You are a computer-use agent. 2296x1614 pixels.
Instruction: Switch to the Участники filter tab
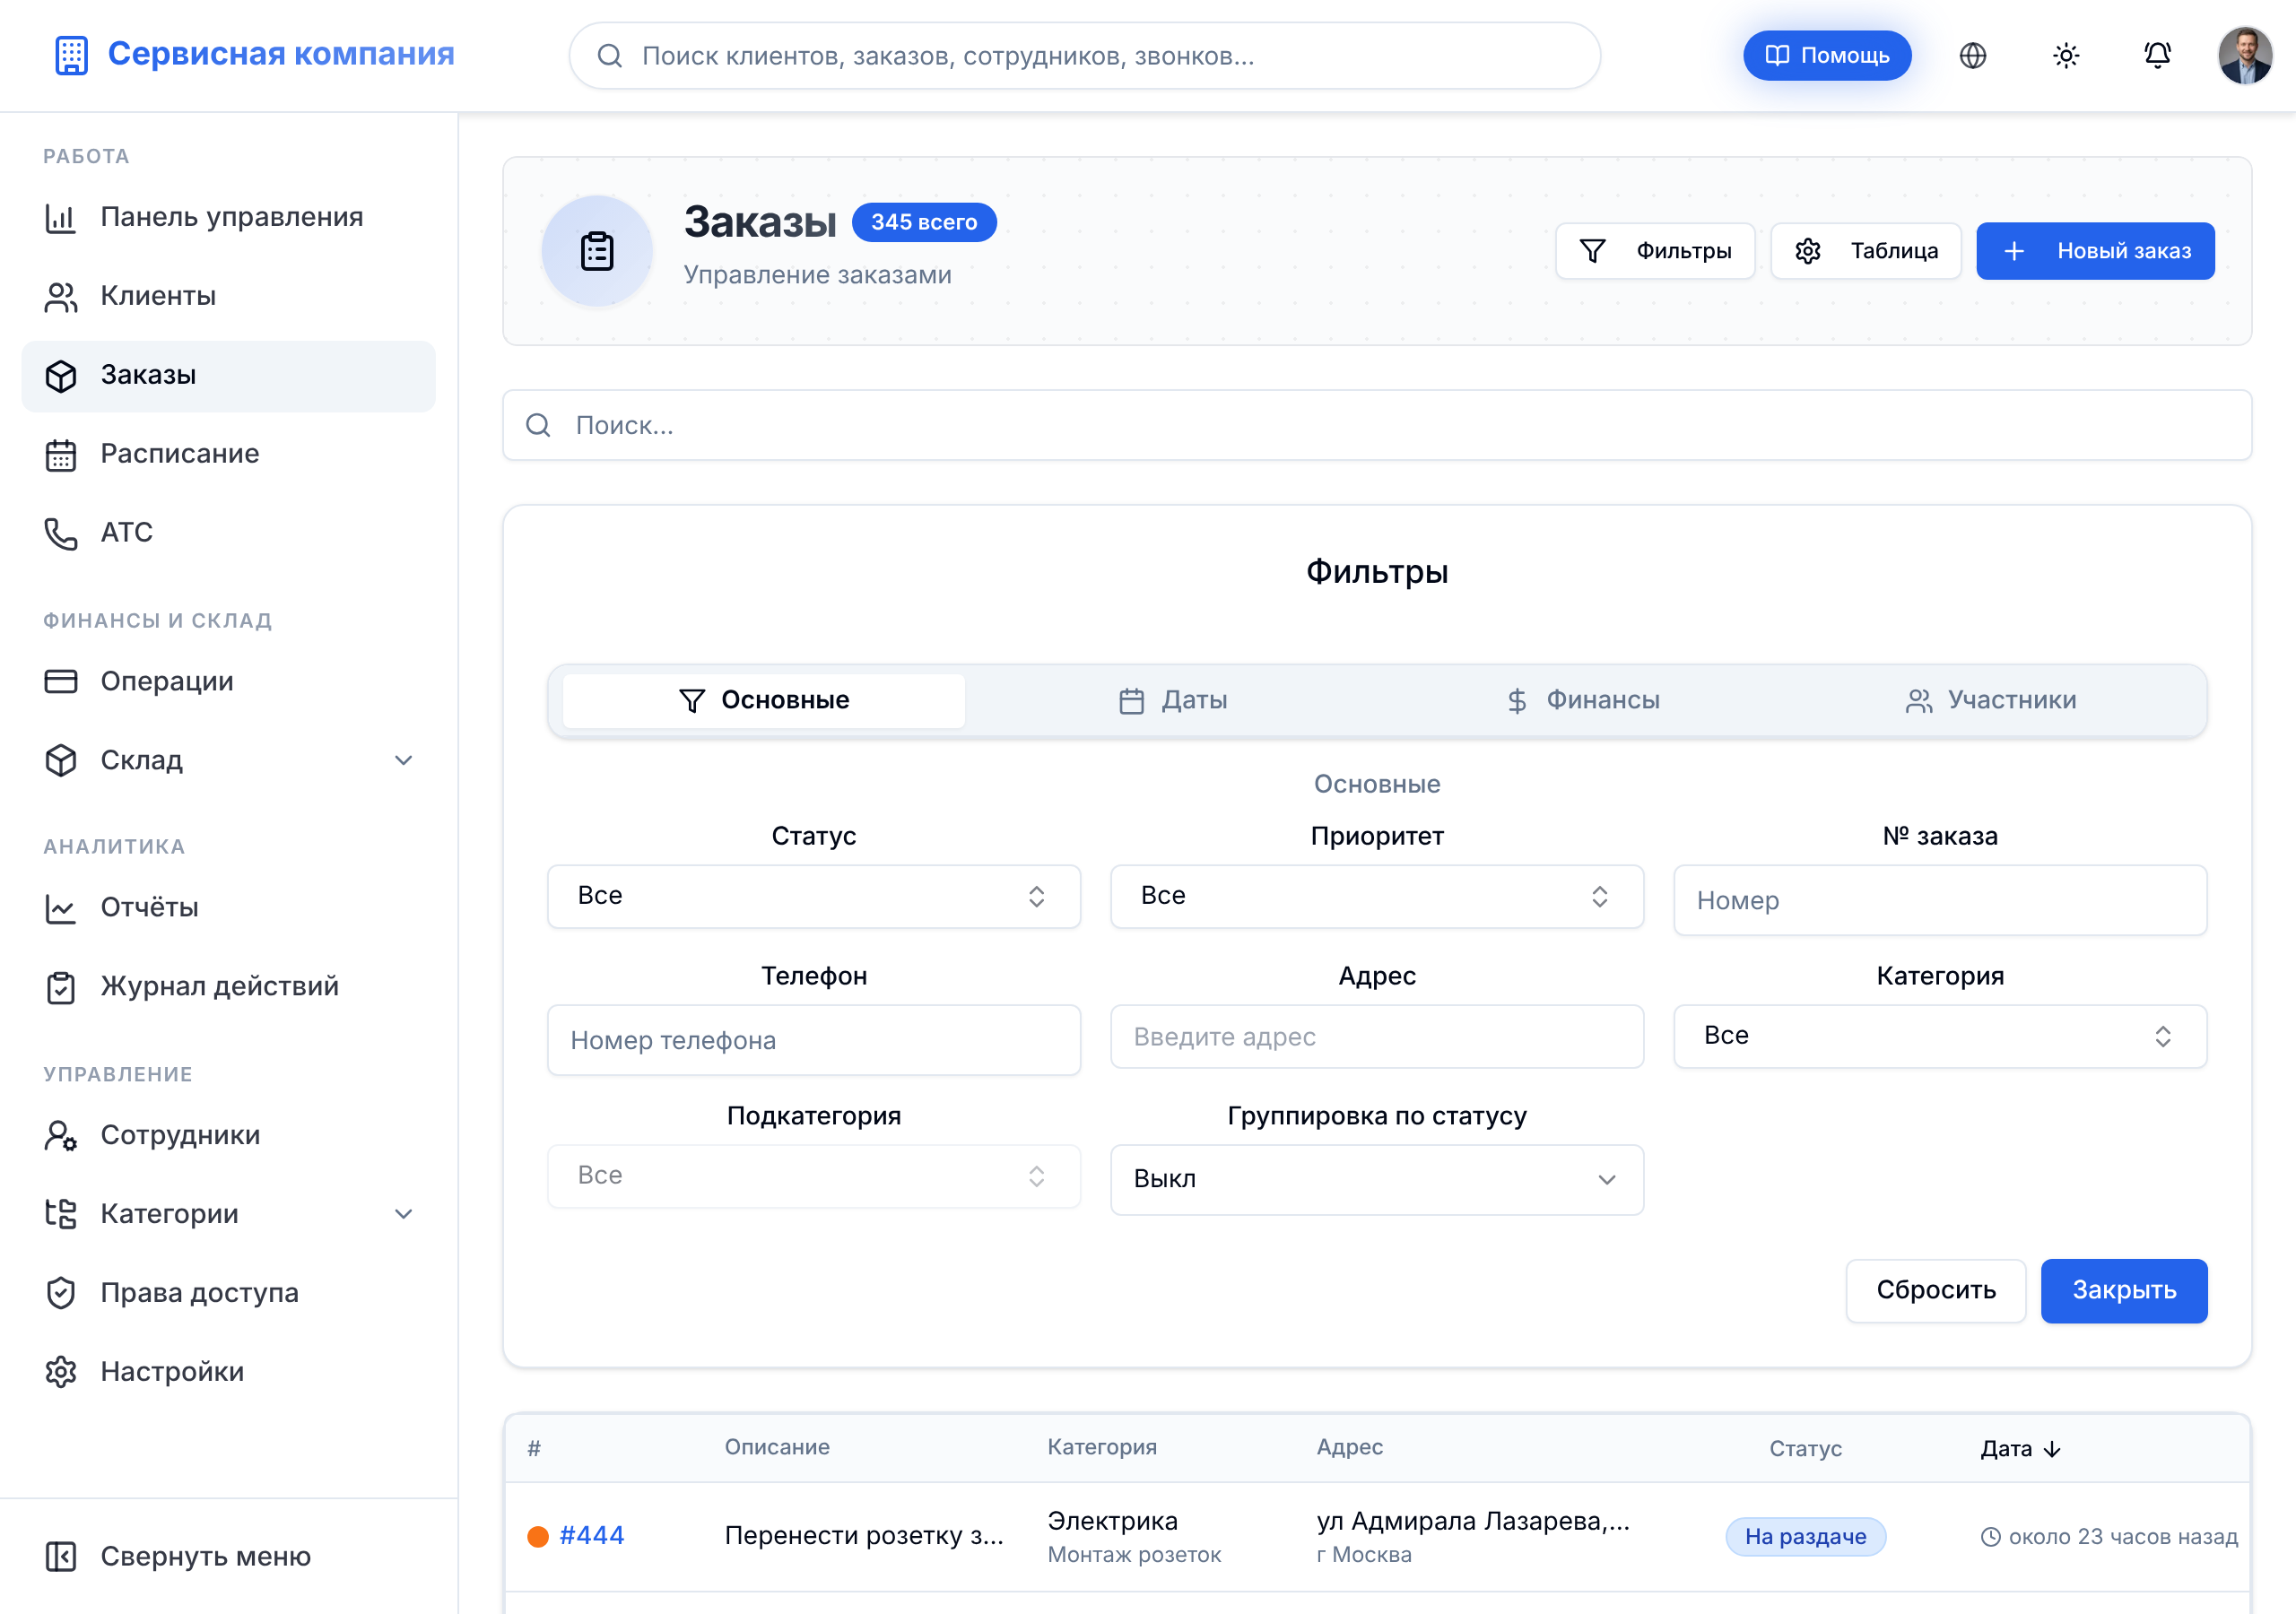(1990, 701)
